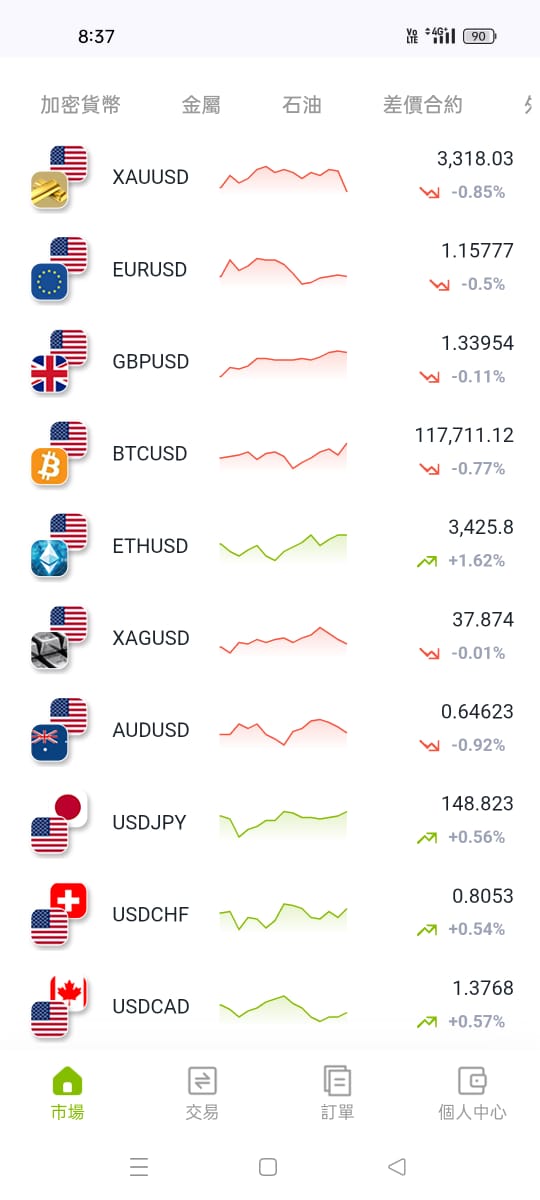Tap the ETHUSD ethereum icon

pos(49,558)
